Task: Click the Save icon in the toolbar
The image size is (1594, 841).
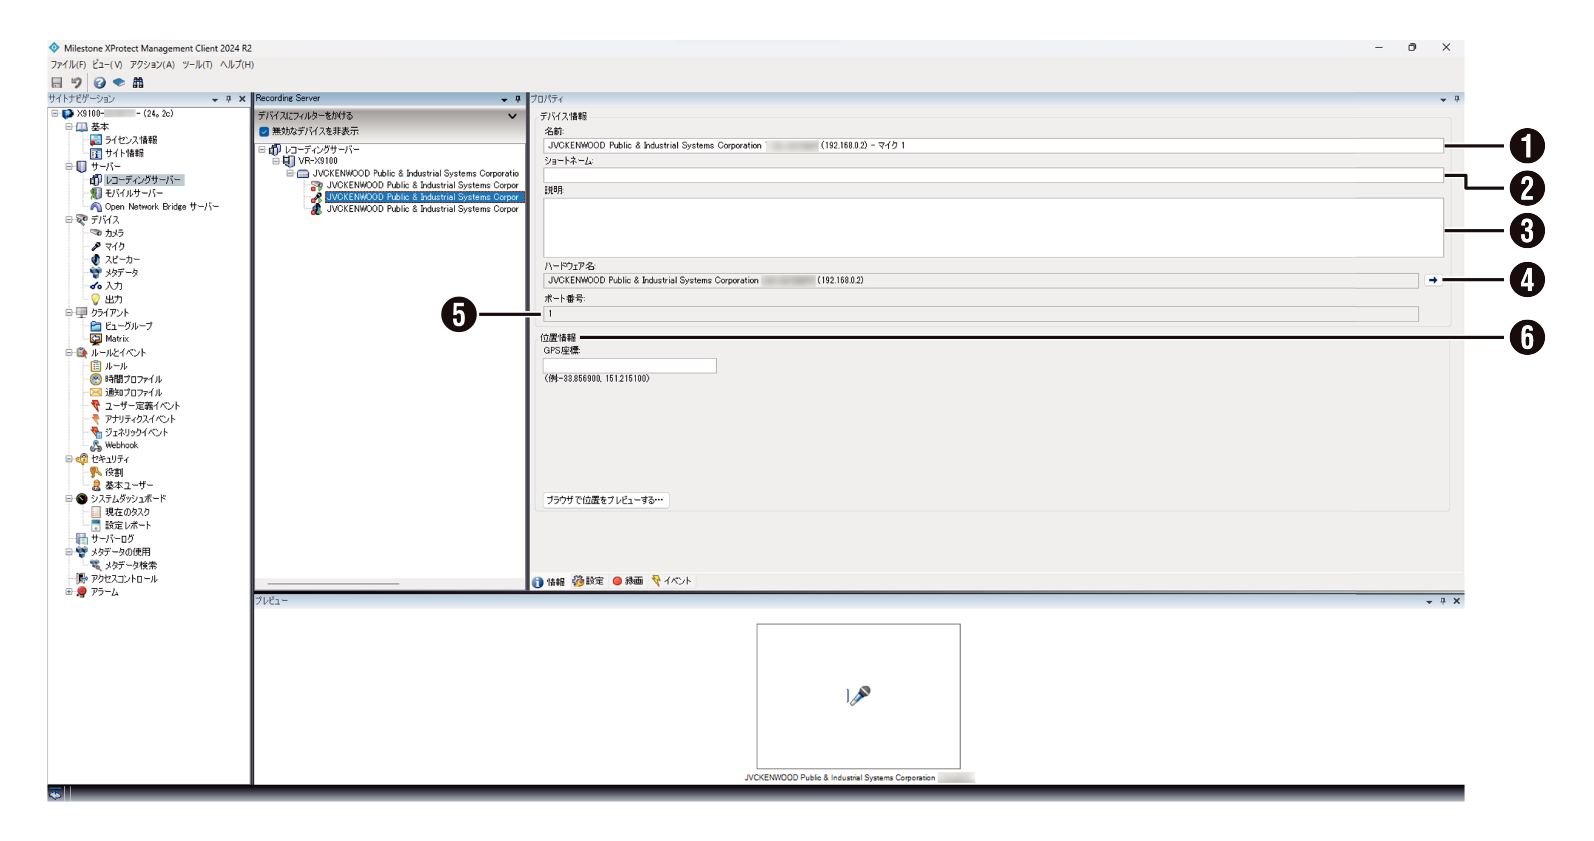Action: coord(57,83)
